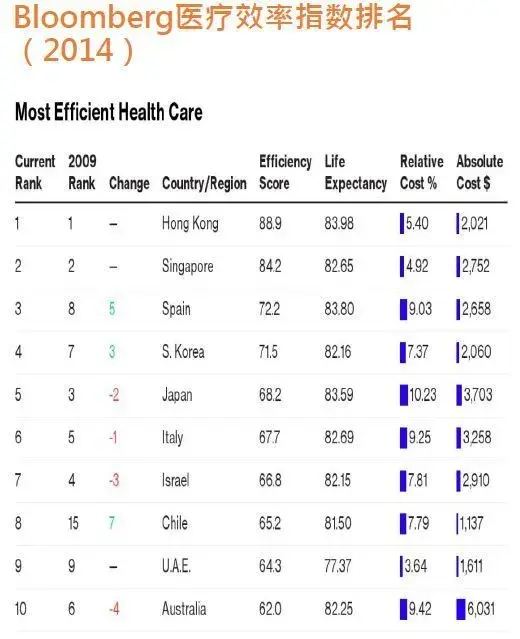Select Chile's efficiency score 65.2
The width and height of the screenshot is (520, 639).
[x=270, y=523]
